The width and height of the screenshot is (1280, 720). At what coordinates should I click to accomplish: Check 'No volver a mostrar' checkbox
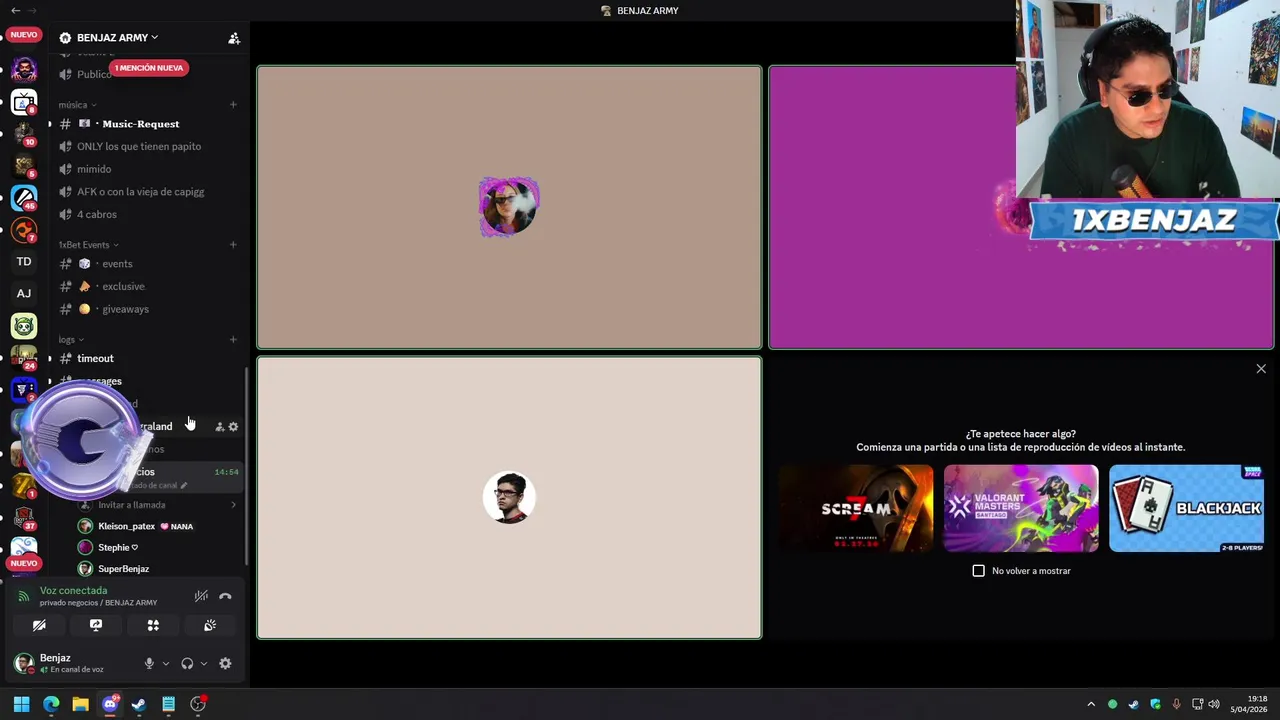point(979,571)
